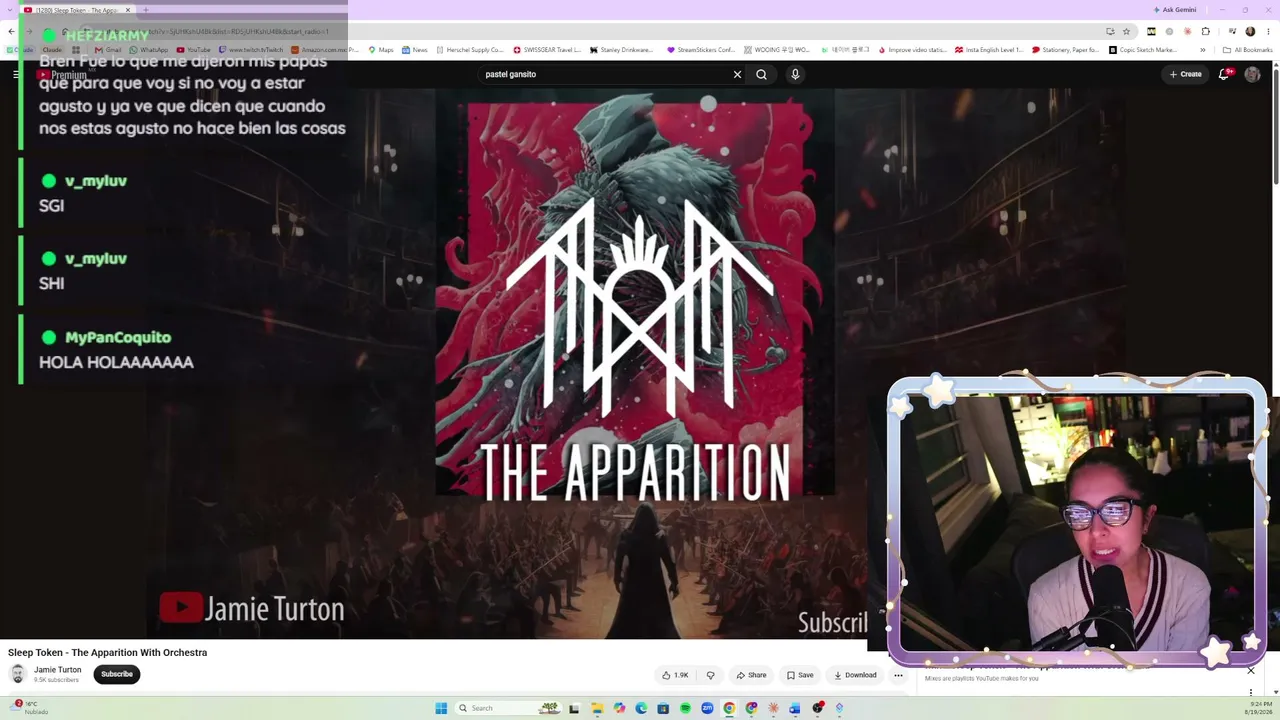This screenshot has width=1280, height=720.
Task: Open the Copic Sketch Marker bookmark
Action: pyautogui.click(x=1143, y=50)
